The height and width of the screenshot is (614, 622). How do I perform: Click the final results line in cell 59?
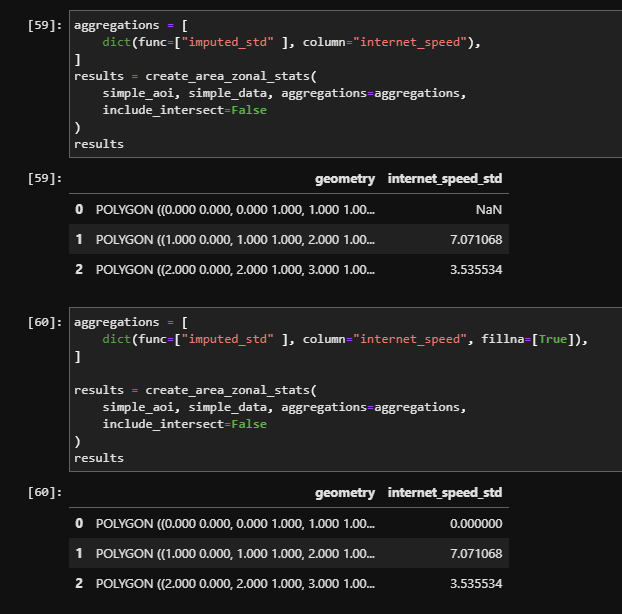coord(99,144)
